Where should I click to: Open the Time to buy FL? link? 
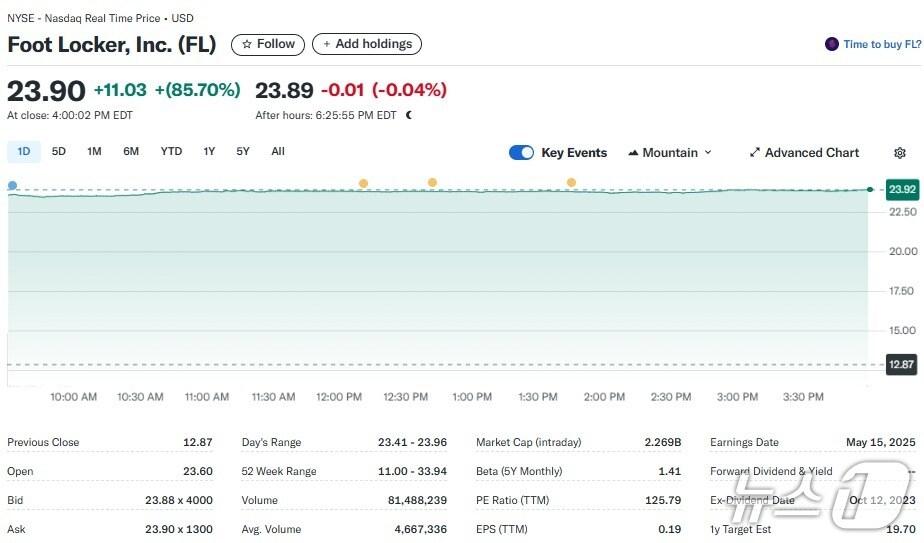click(882, 44)
